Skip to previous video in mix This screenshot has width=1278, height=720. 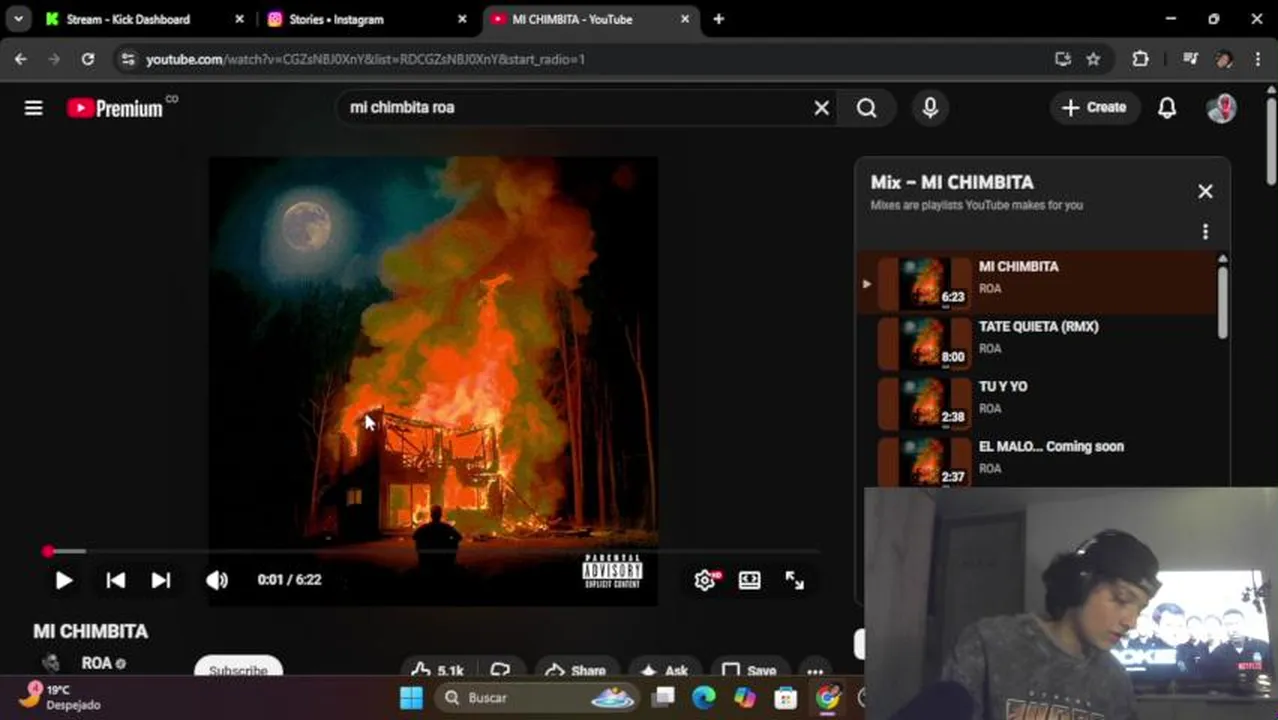pyautogui.click(x=116, y=580)
